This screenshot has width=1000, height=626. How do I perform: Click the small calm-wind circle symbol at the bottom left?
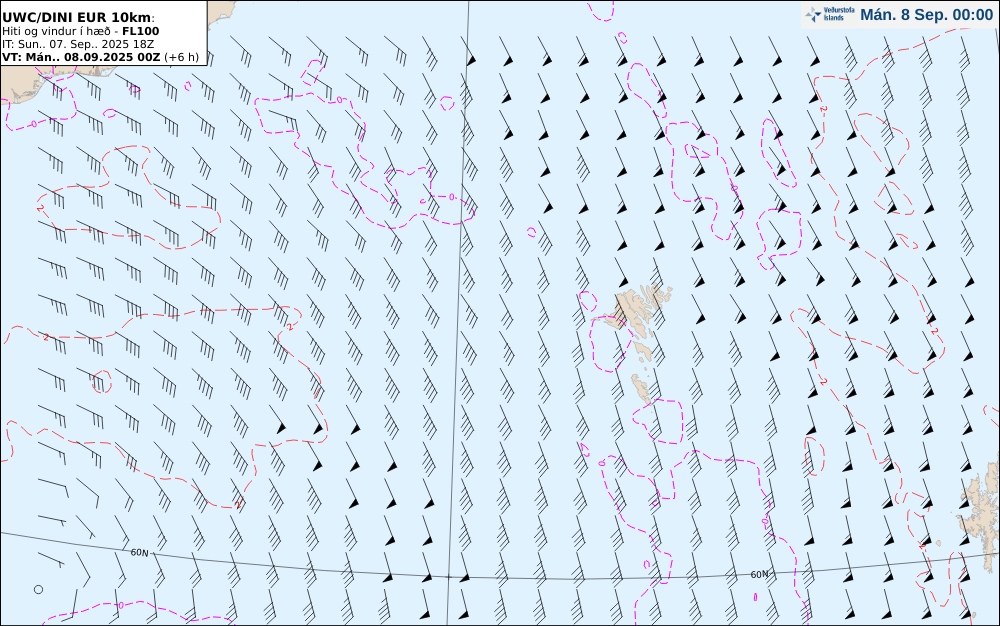point(38,590)
